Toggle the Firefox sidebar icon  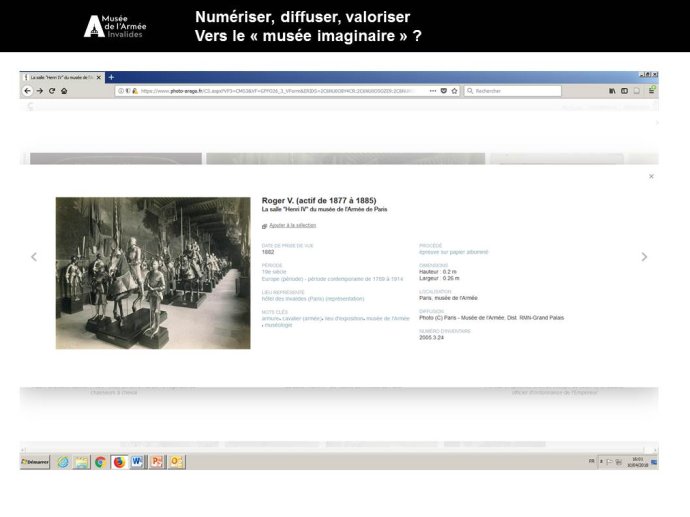[624, 91]
